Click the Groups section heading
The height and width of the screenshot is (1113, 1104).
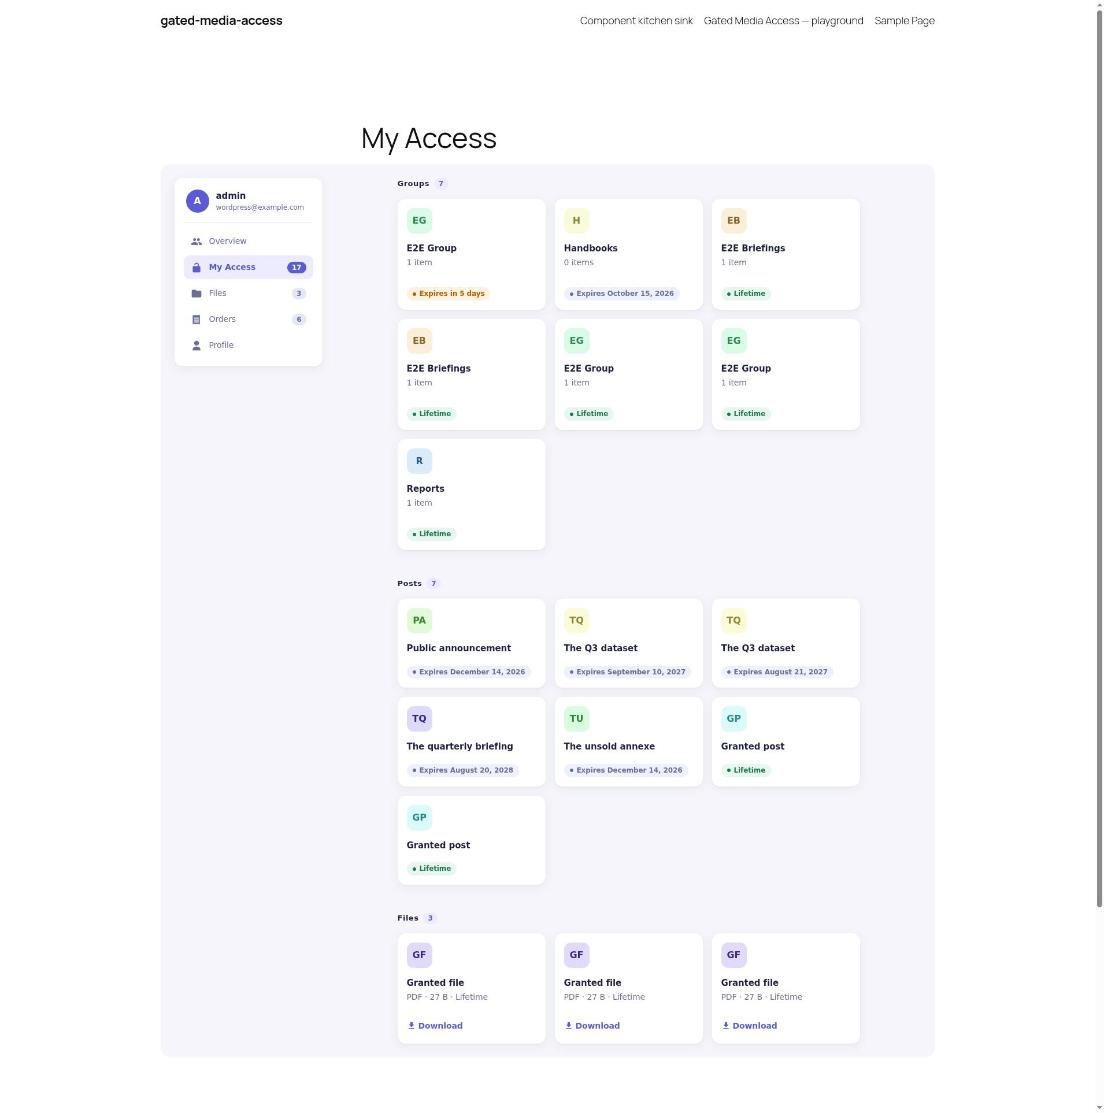click(413, 184)
